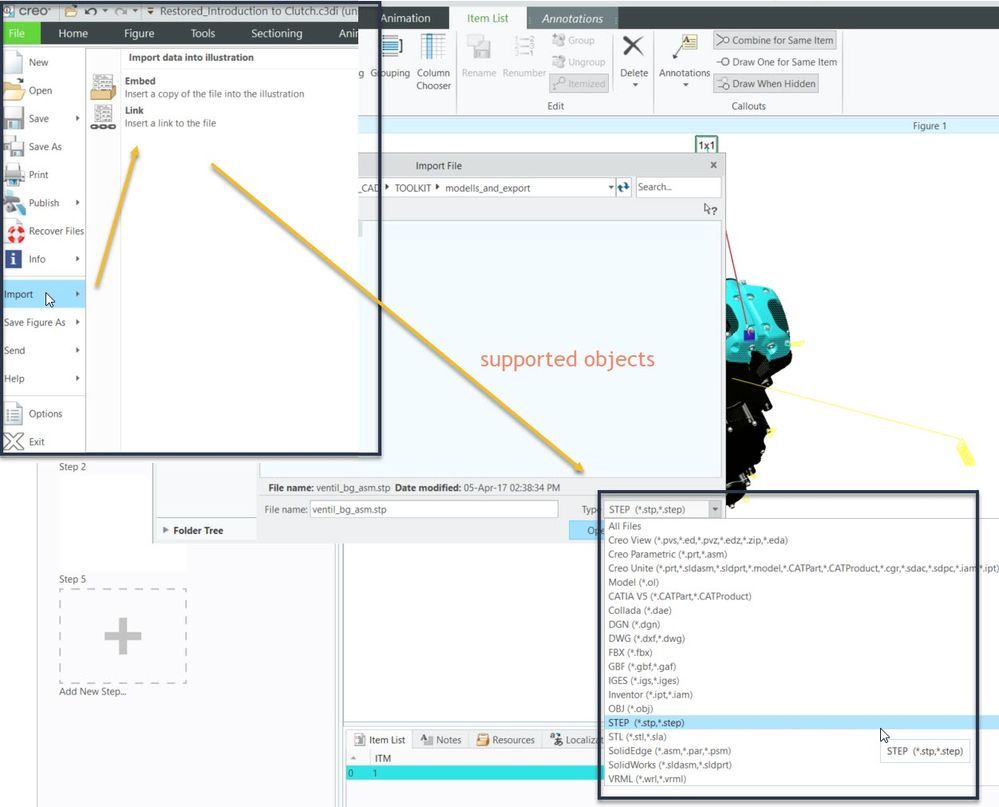Click the Open folder icon
This screenshot has height=807, width=999.
[13, 90]
